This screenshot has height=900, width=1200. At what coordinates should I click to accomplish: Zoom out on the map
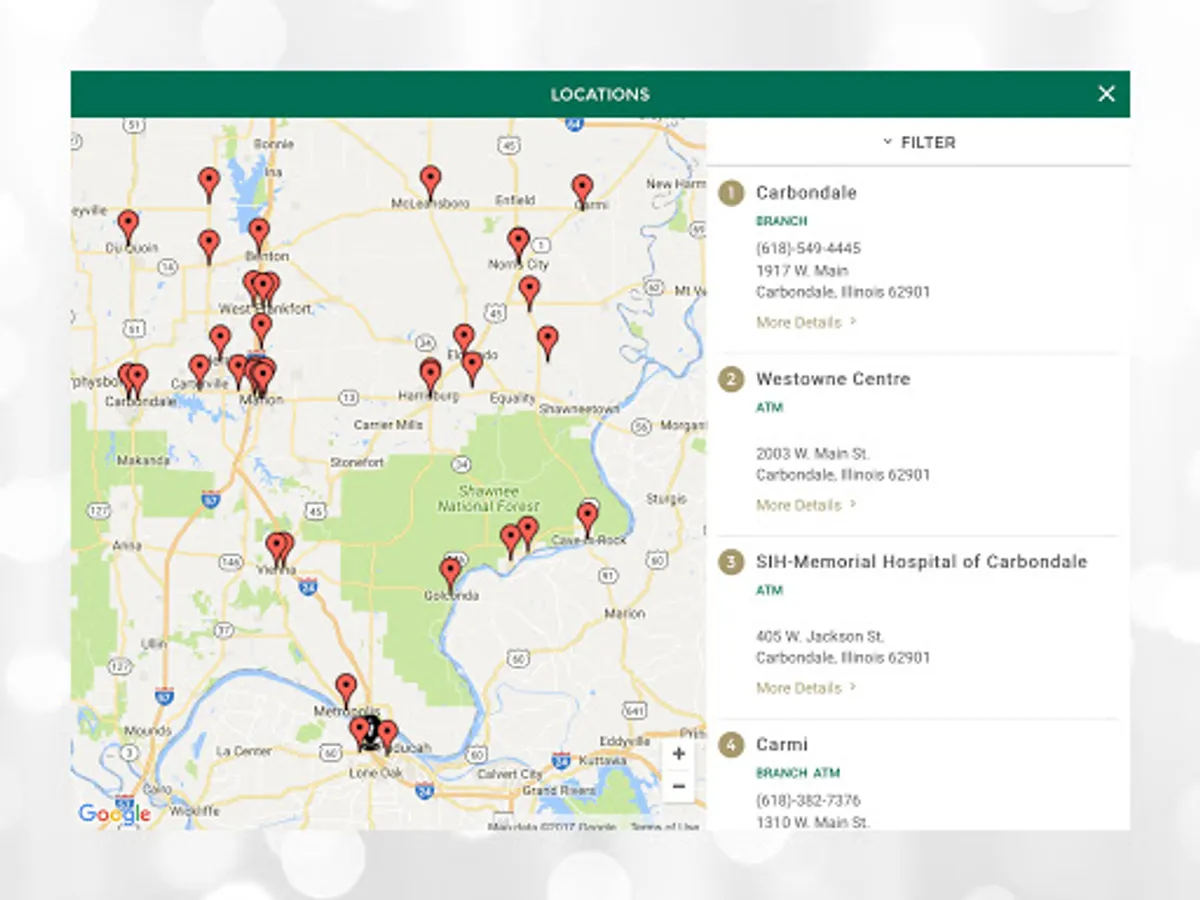click(679, 787)
